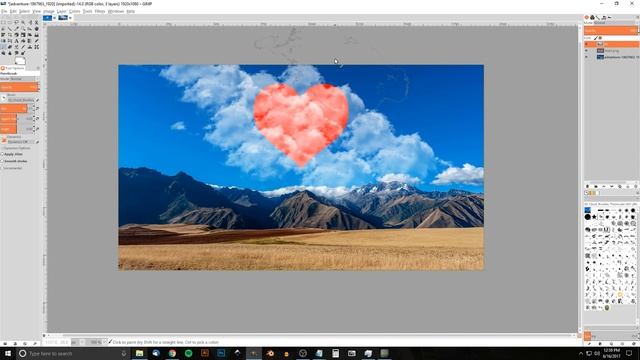Image resolution: width=640 pixels, height=360 pixels.
Task: Select the Scissors Select tool
Action: point(36,22)
